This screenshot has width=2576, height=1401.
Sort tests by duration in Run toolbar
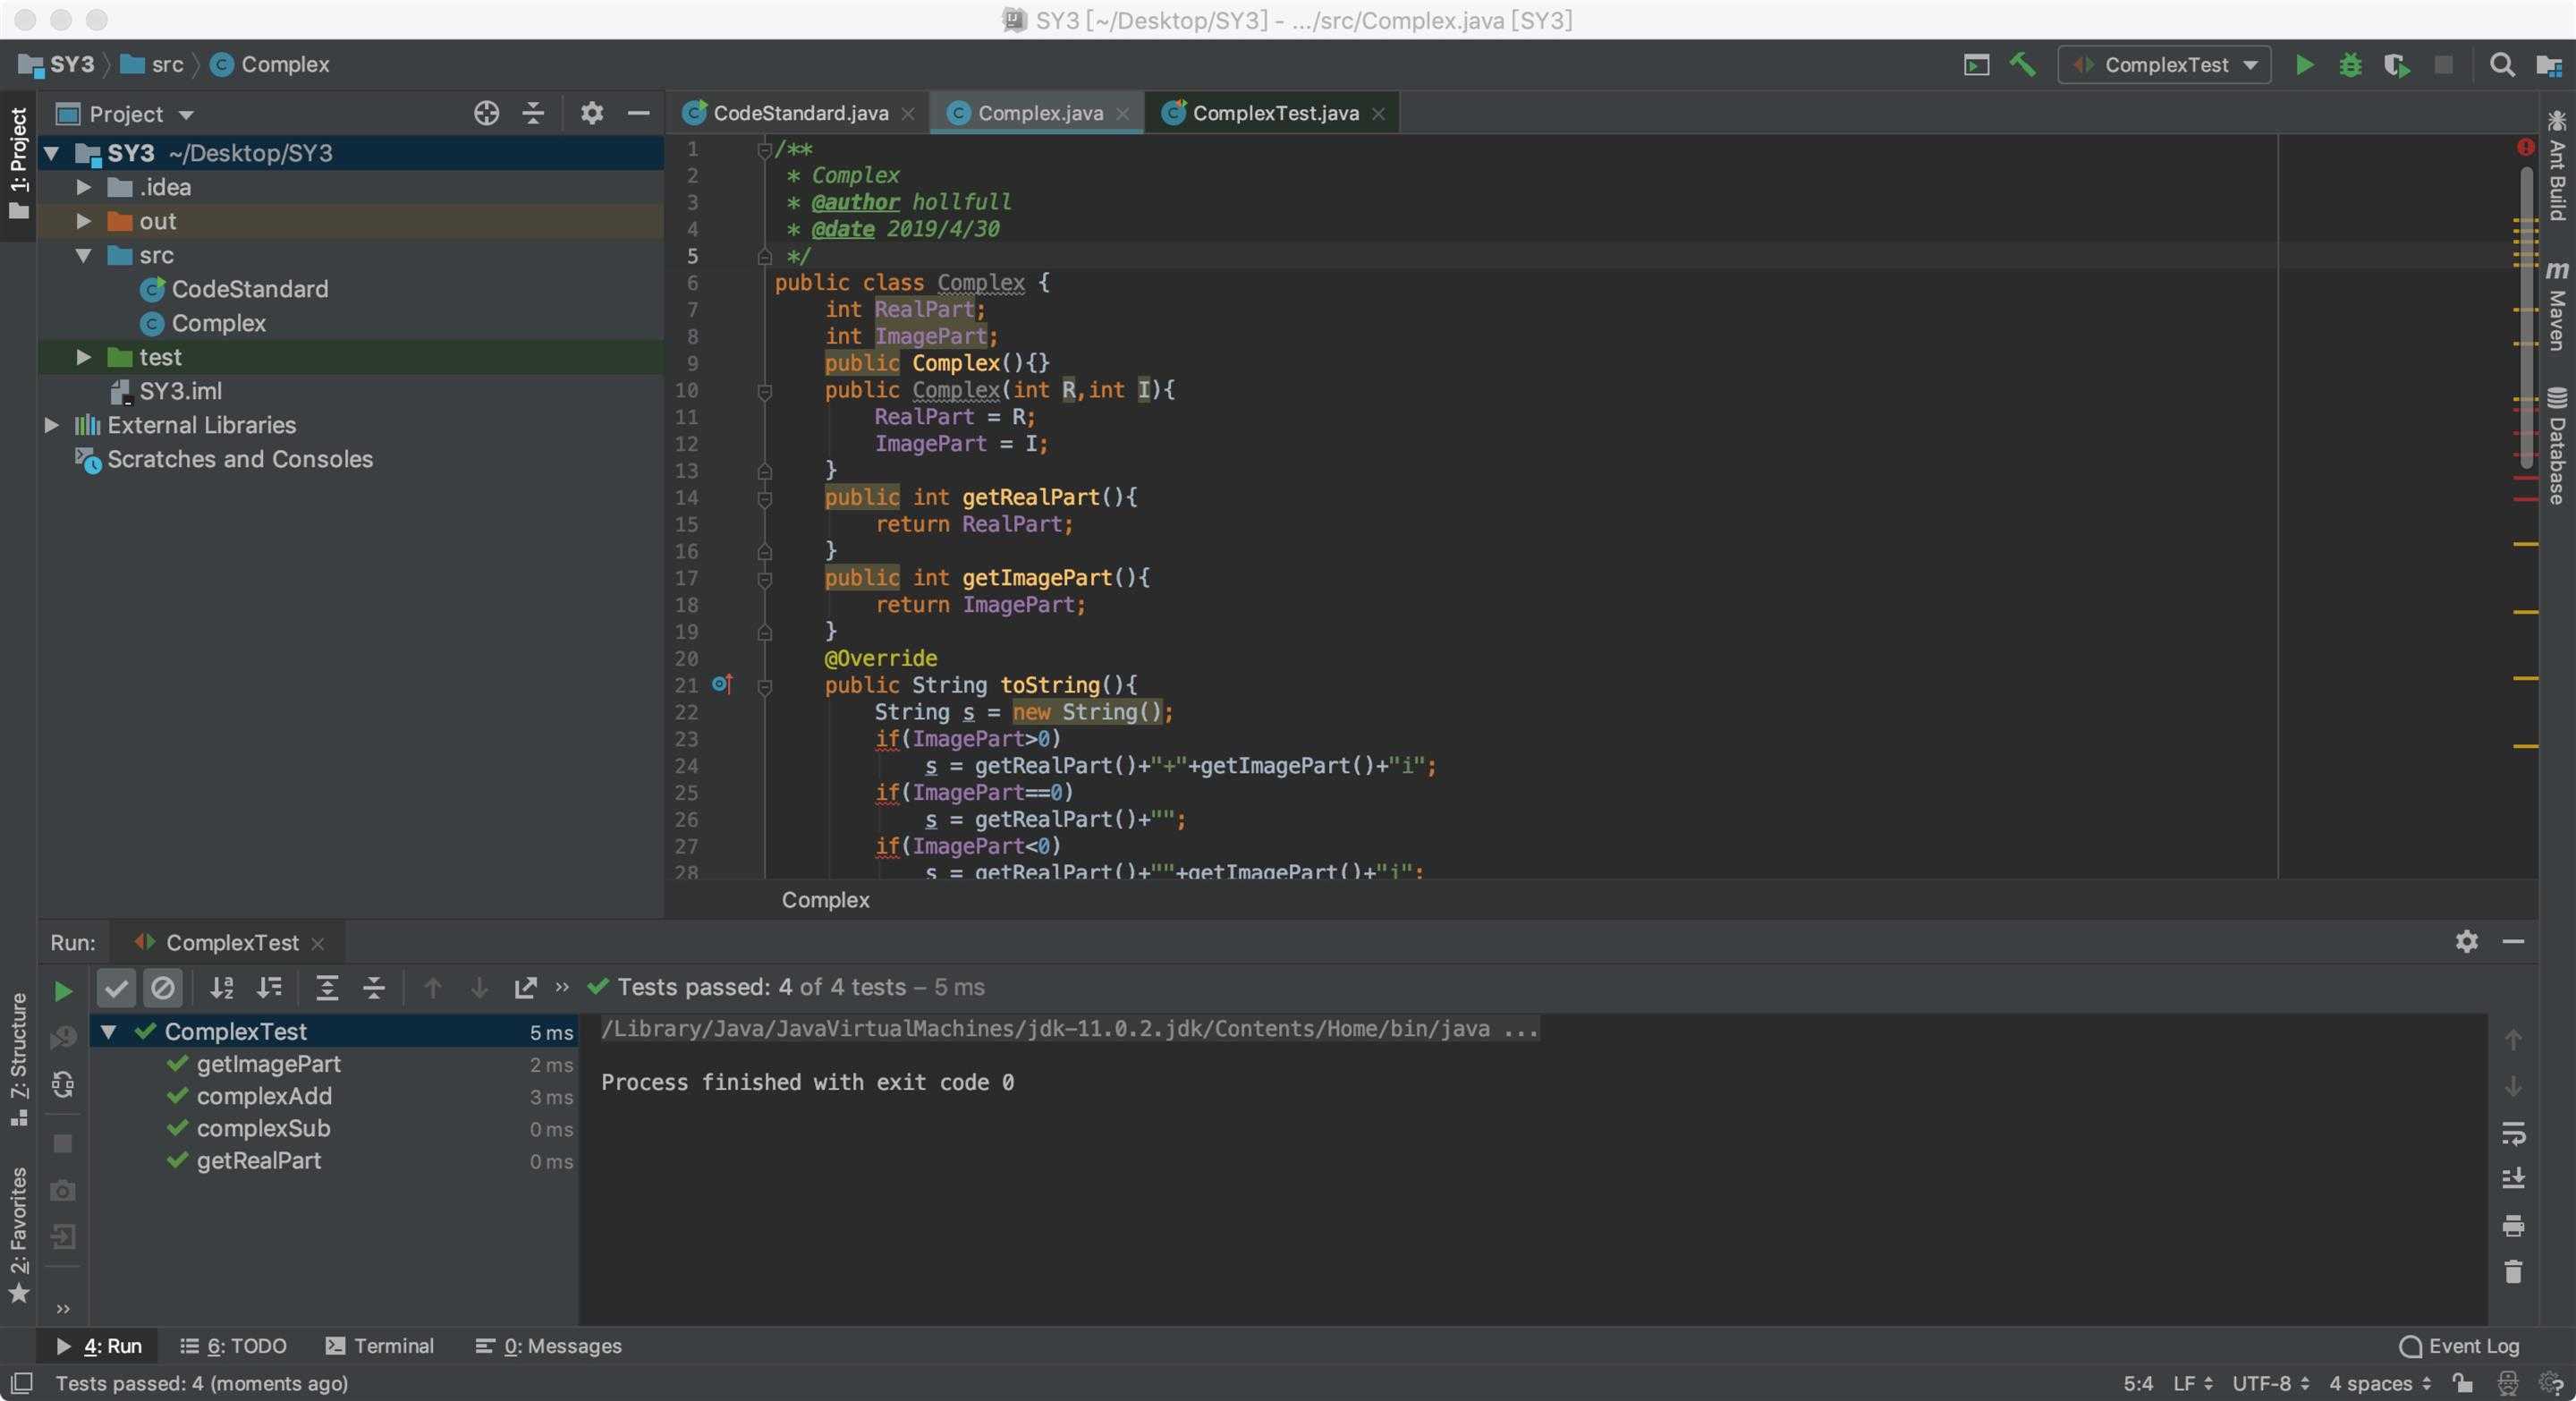(269, 988)
